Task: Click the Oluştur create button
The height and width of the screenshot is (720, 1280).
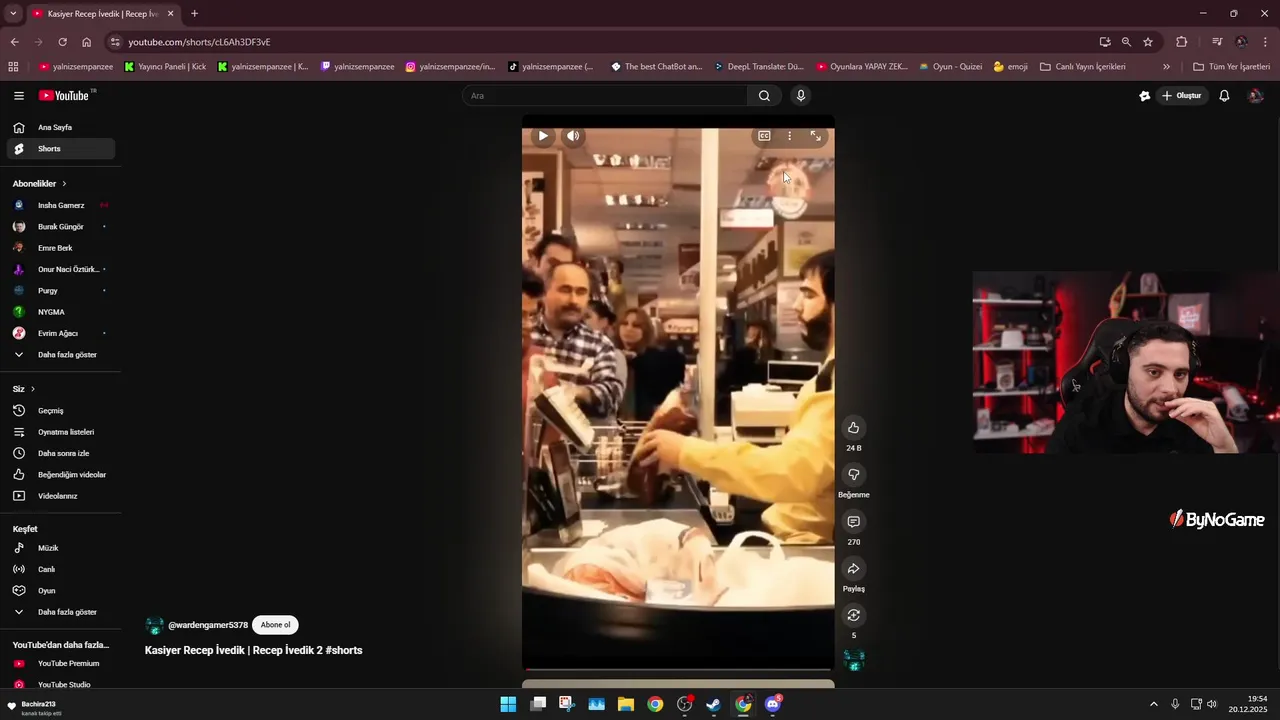Action: [1181, 96]
